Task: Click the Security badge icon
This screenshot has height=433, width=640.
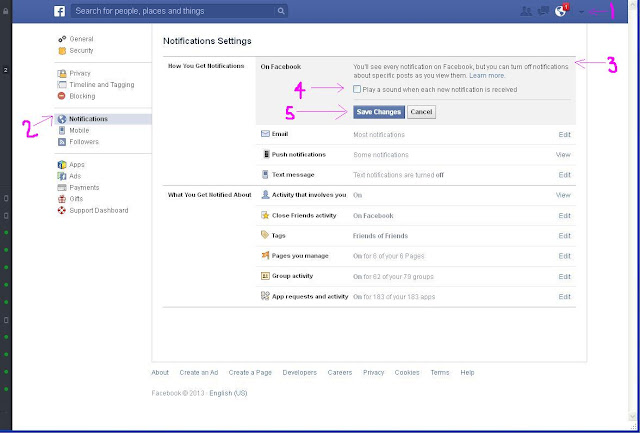Action: point(62,51)
